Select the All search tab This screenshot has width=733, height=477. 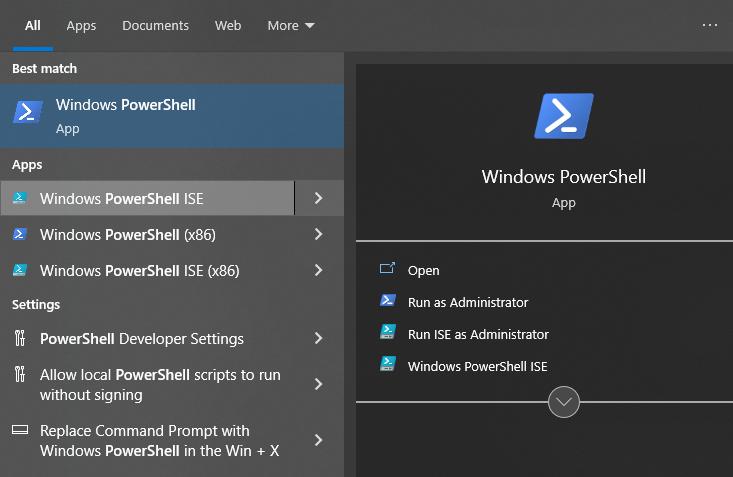[x=33, y=25]
